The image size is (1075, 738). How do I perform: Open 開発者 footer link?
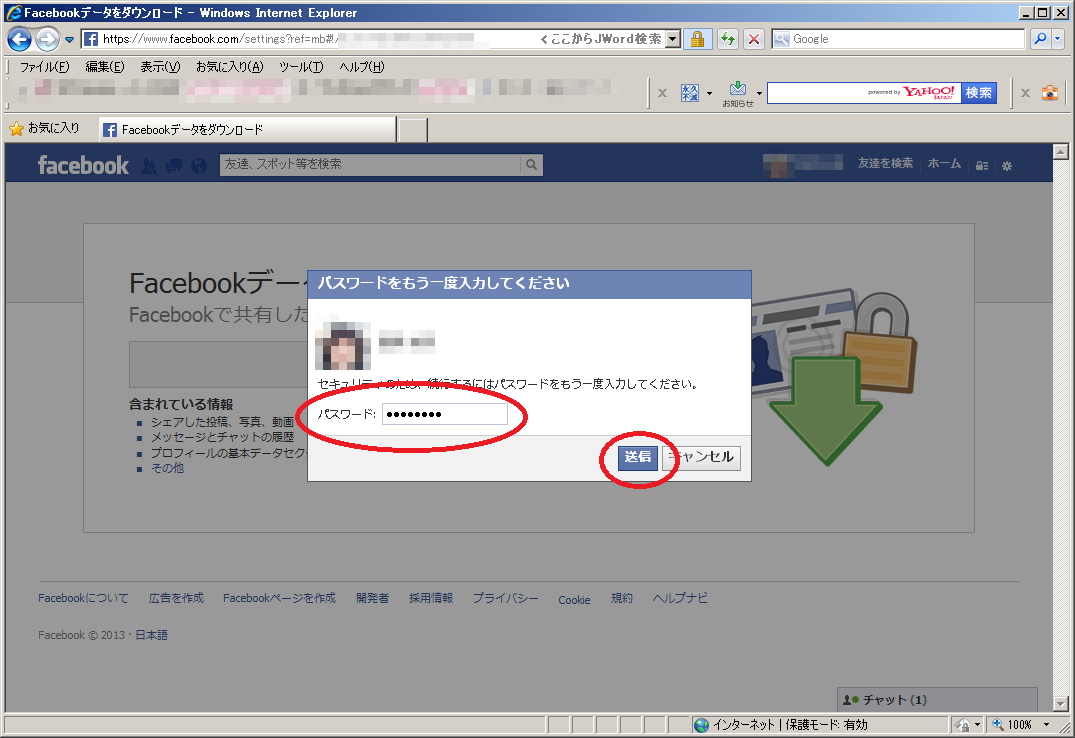coord(372,598)
